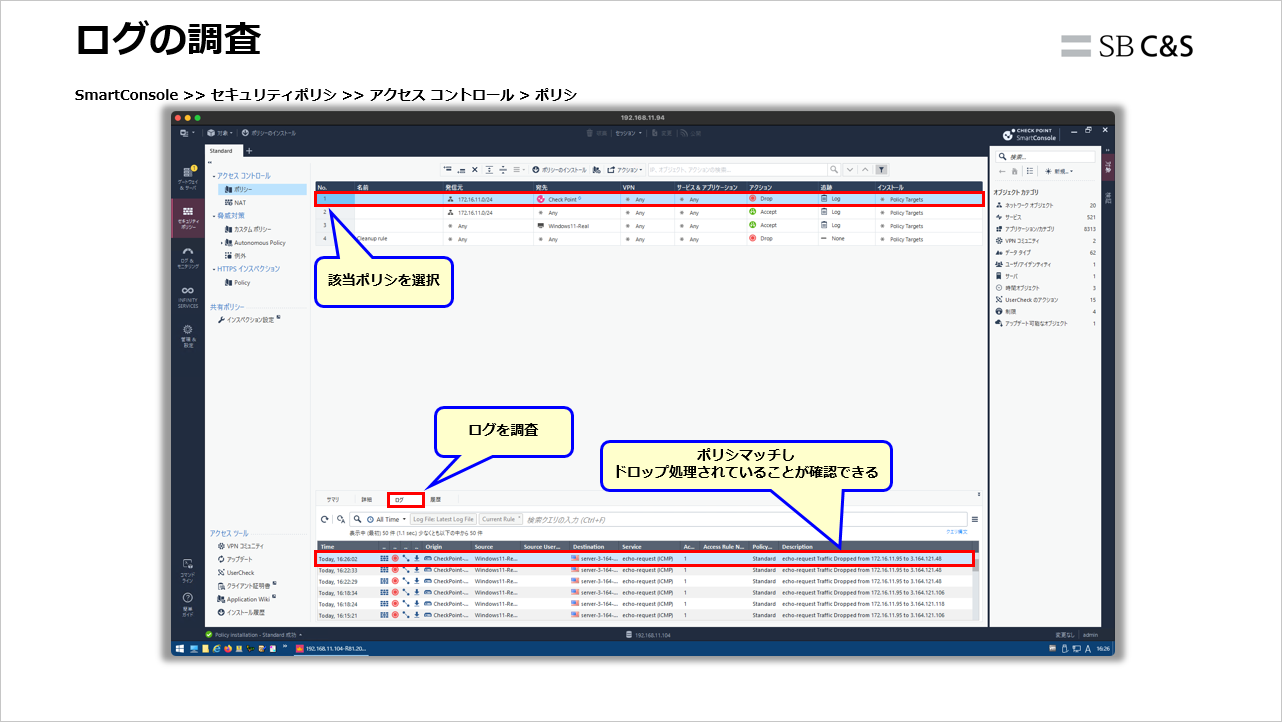Collapse the Threat Prevention tree section
The height and width of the screenshot is (722, 1282).
[x=212, y=215]
